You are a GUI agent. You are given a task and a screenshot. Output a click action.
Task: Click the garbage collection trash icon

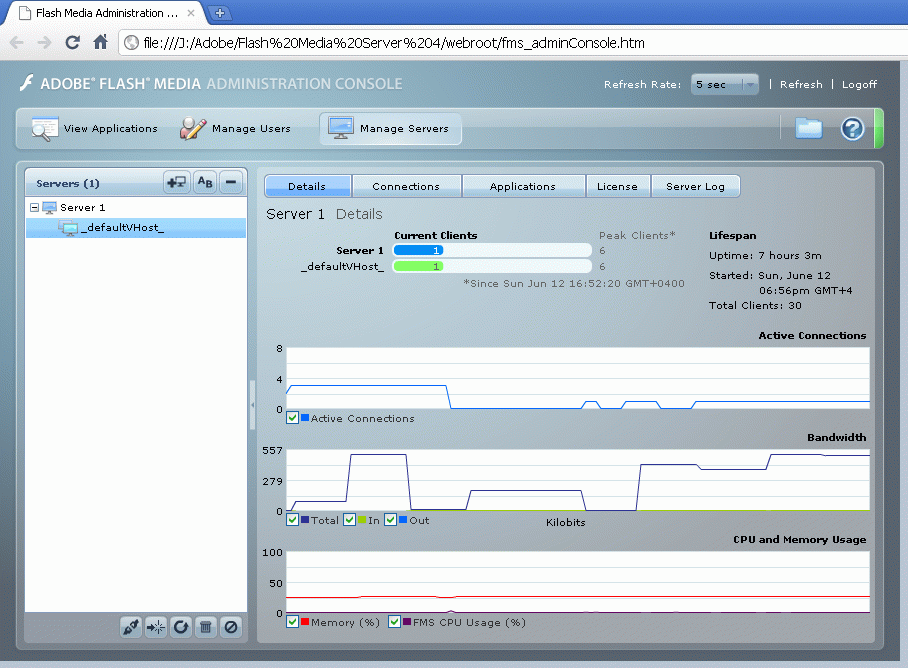206,627
